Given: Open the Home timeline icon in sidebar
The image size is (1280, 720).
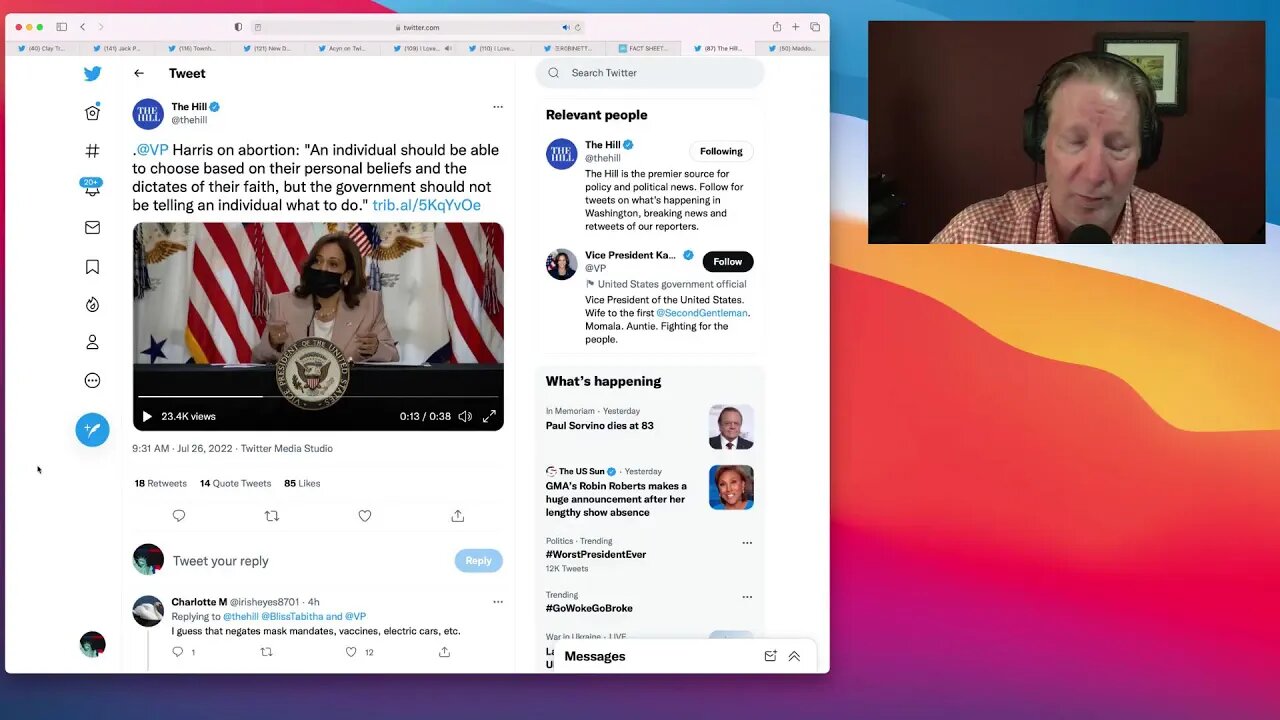Looking at the screenshot, I should [x=92, y=112].
